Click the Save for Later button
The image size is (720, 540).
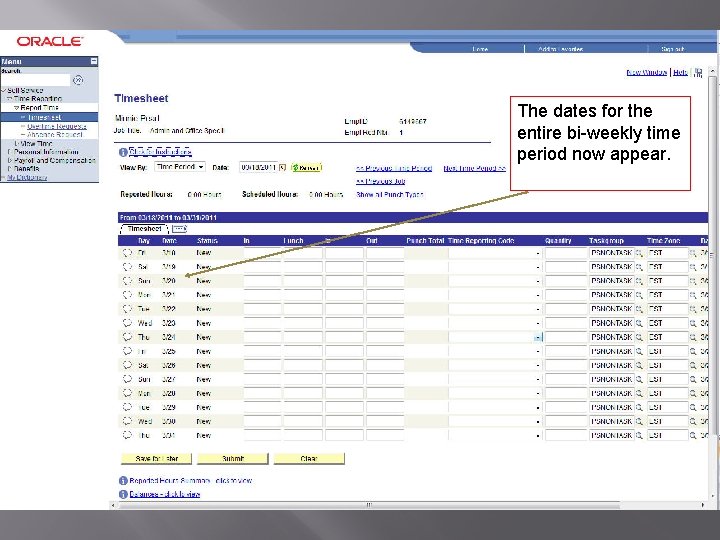pyautogui.click(x=157, y=458)
